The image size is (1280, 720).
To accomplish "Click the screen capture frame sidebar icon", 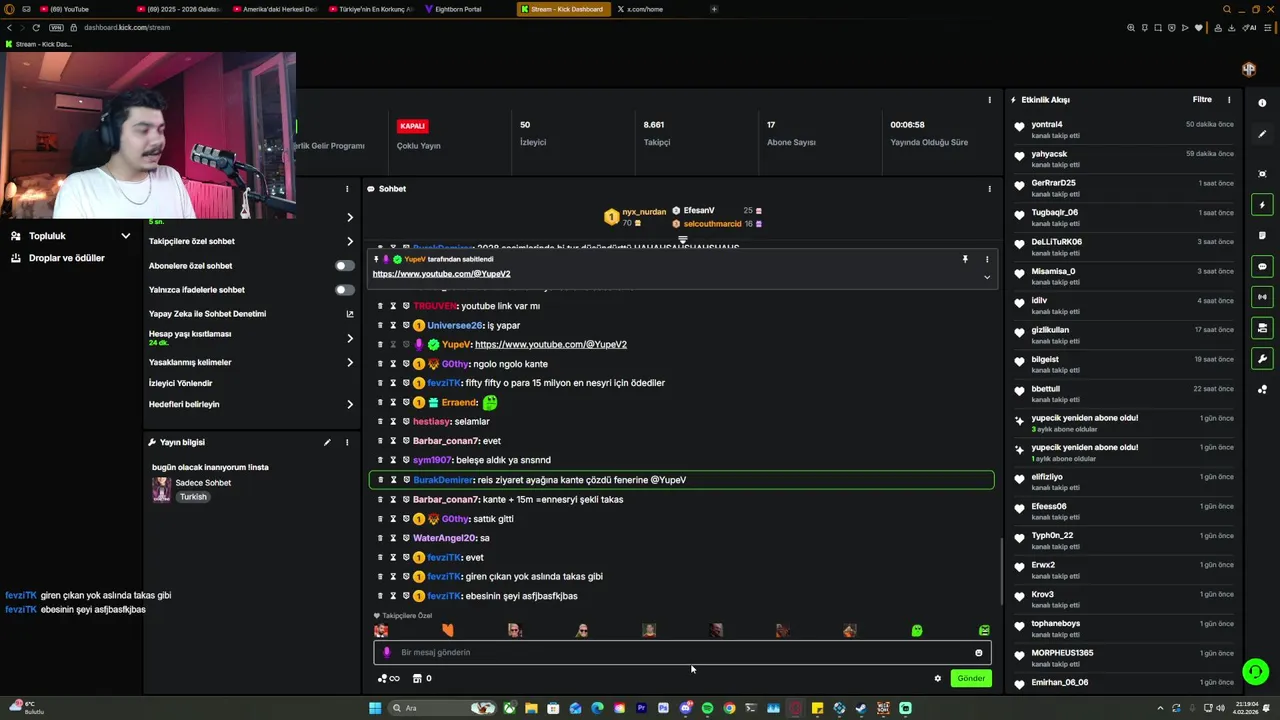I will point(1262,174).
